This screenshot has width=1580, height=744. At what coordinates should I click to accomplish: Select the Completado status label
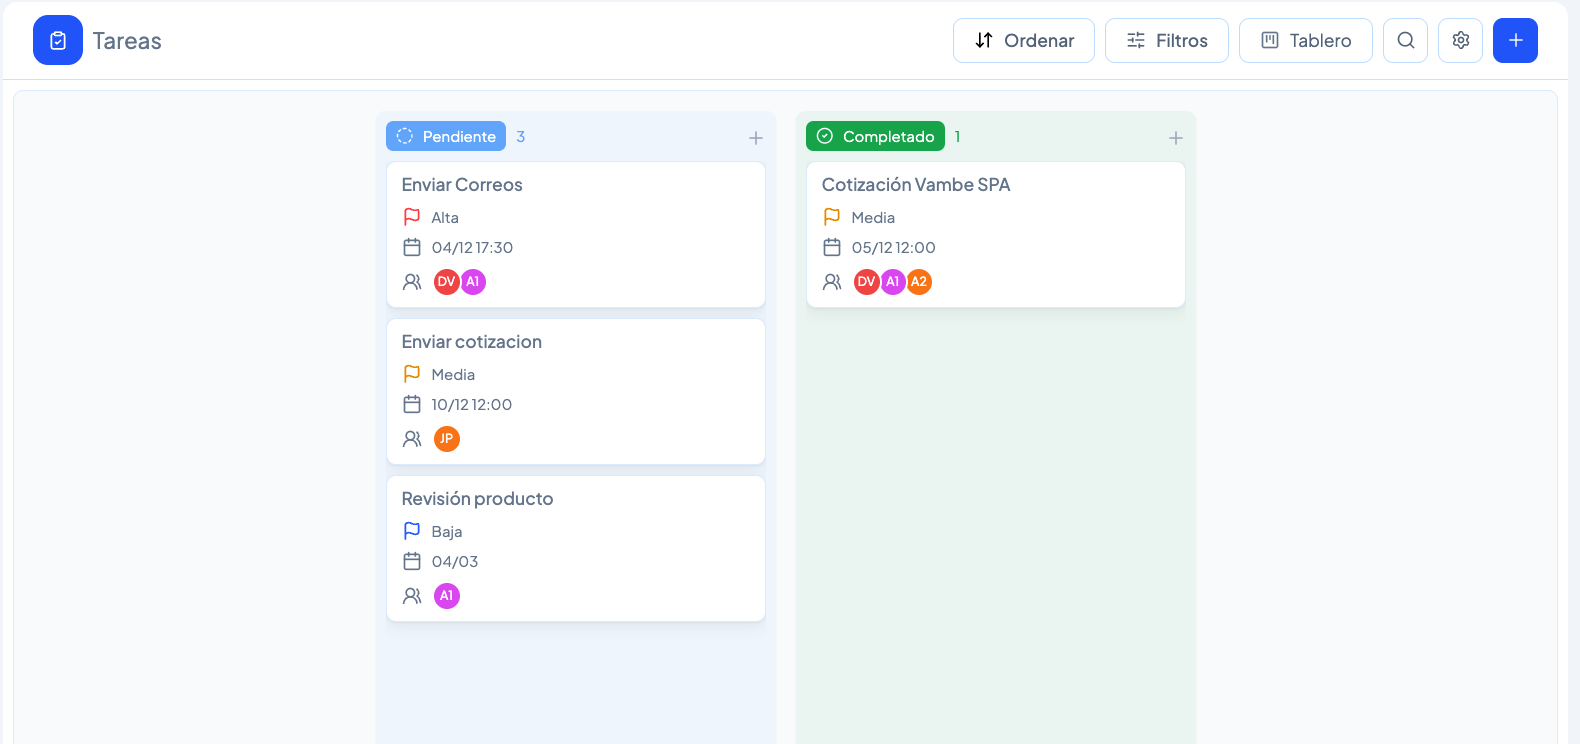pyautogui.click(x=875, y=137)
